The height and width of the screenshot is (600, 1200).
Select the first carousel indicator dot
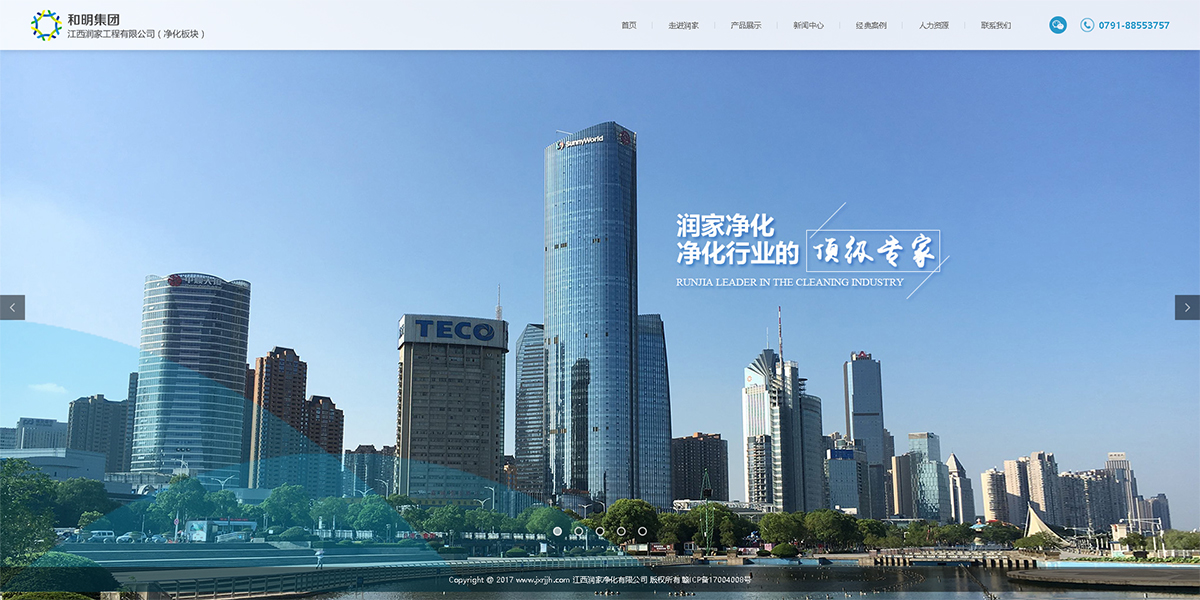tap(557, 531)
